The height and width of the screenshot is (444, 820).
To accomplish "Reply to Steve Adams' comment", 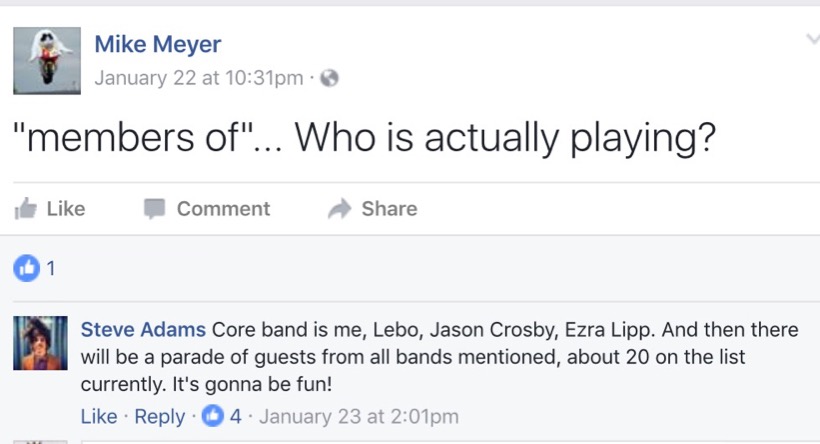I will click(x=159, y=416).
